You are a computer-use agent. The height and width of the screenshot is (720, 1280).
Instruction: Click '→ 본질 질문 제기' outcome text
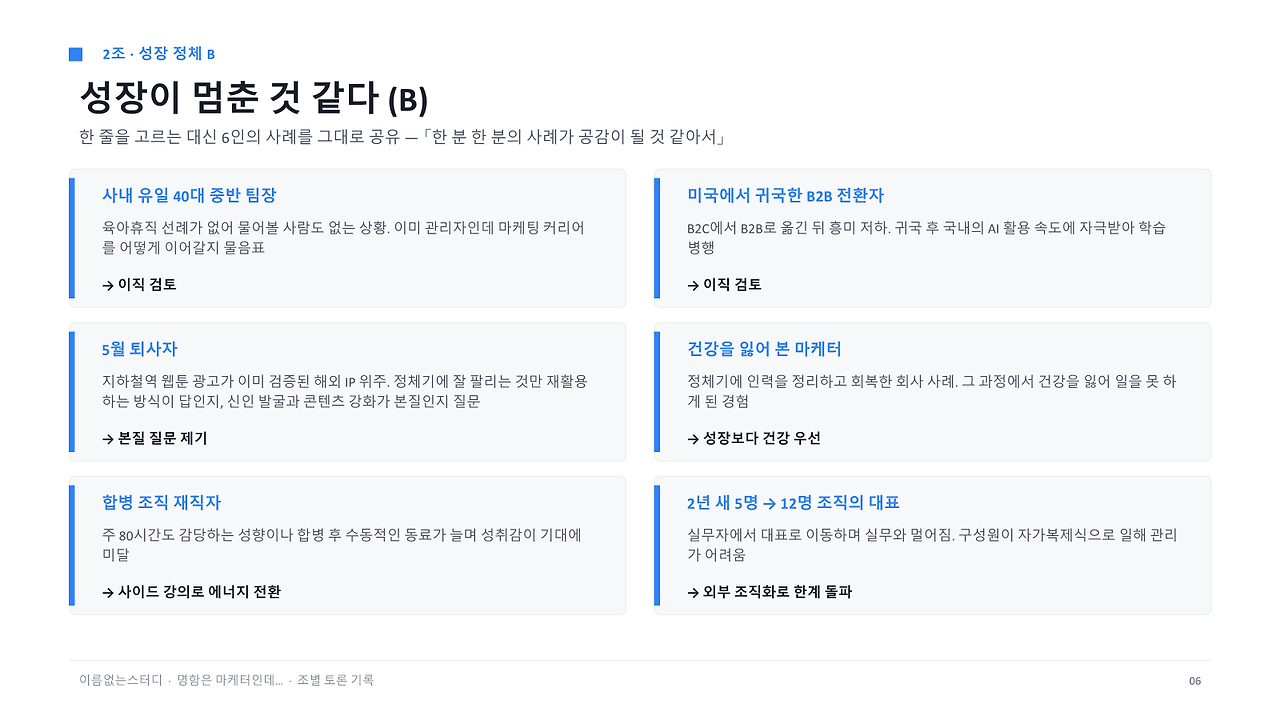click(x=155, y=438)
